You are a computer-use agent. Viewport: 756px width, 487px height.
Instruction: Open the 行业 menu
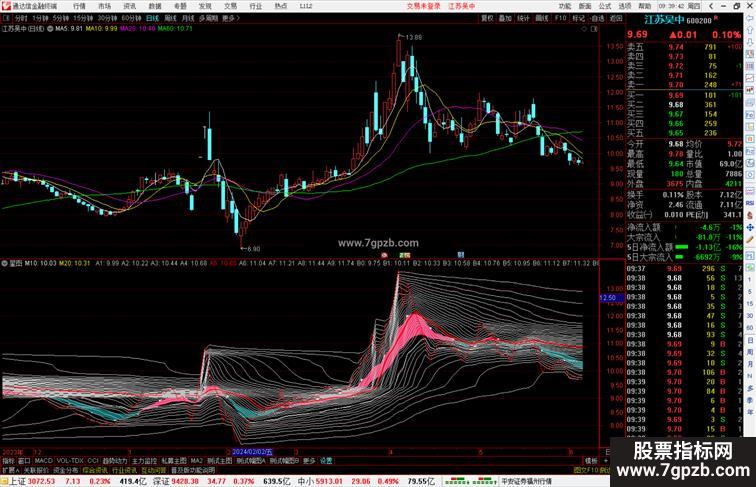256,6
